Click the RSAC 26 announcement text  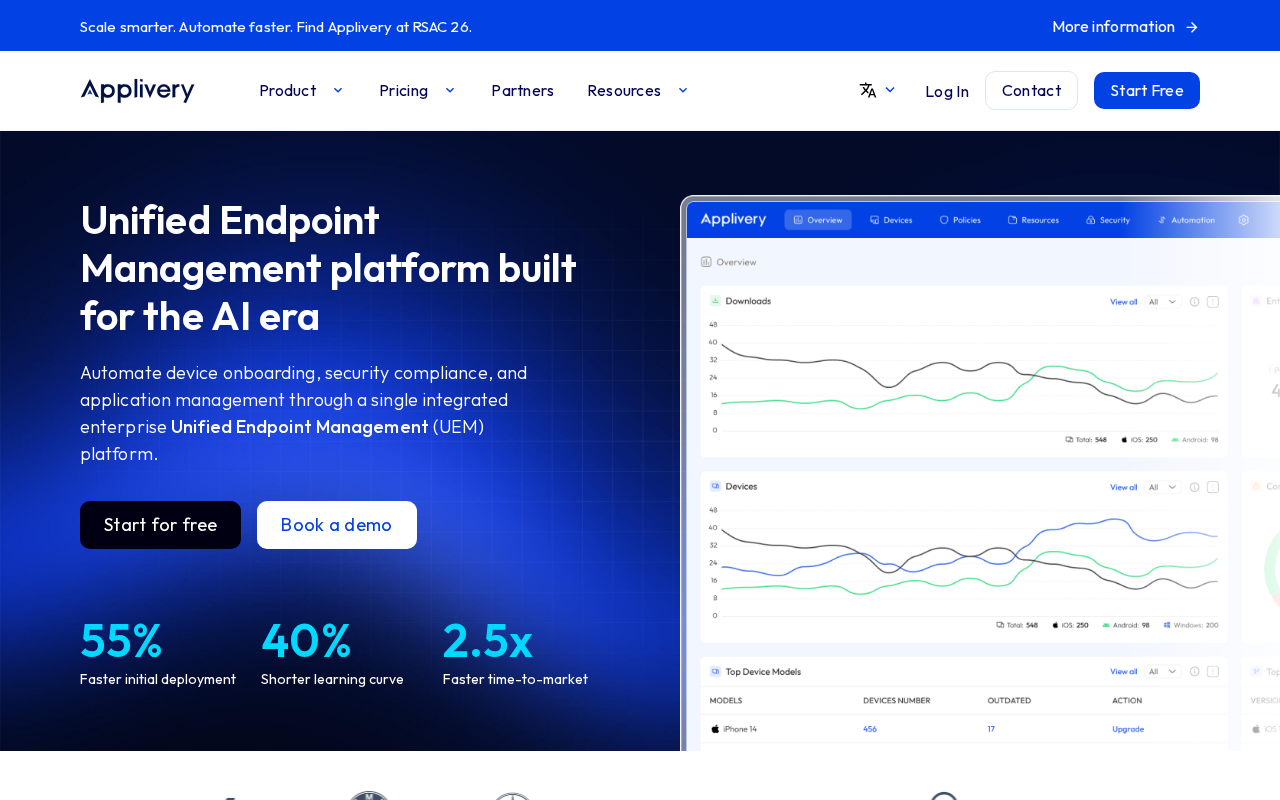[x=276, y=27]
